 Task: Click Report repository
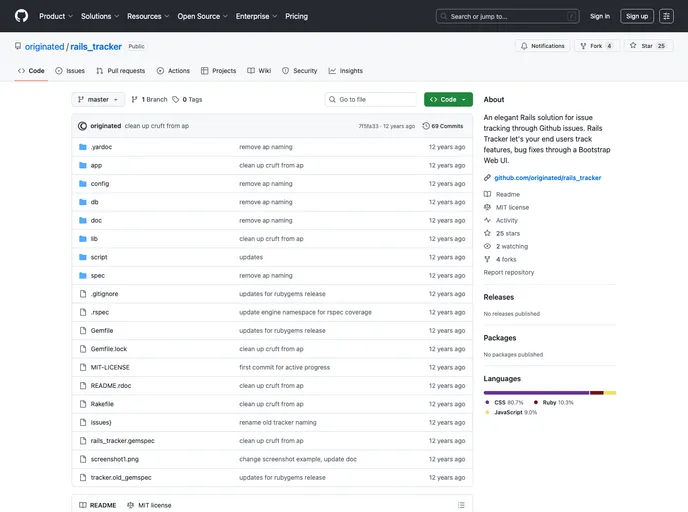tap(509, 272)
